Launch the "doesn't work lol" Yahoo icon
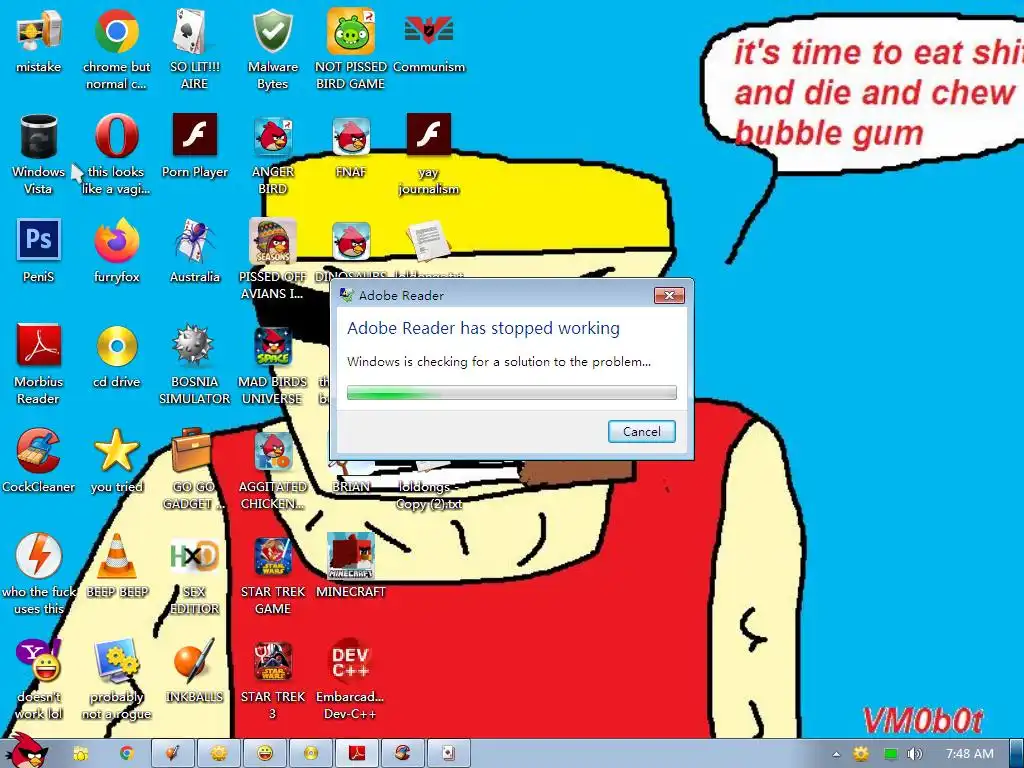The width and height of the screenshot is (1024, 768). (39, 680)
